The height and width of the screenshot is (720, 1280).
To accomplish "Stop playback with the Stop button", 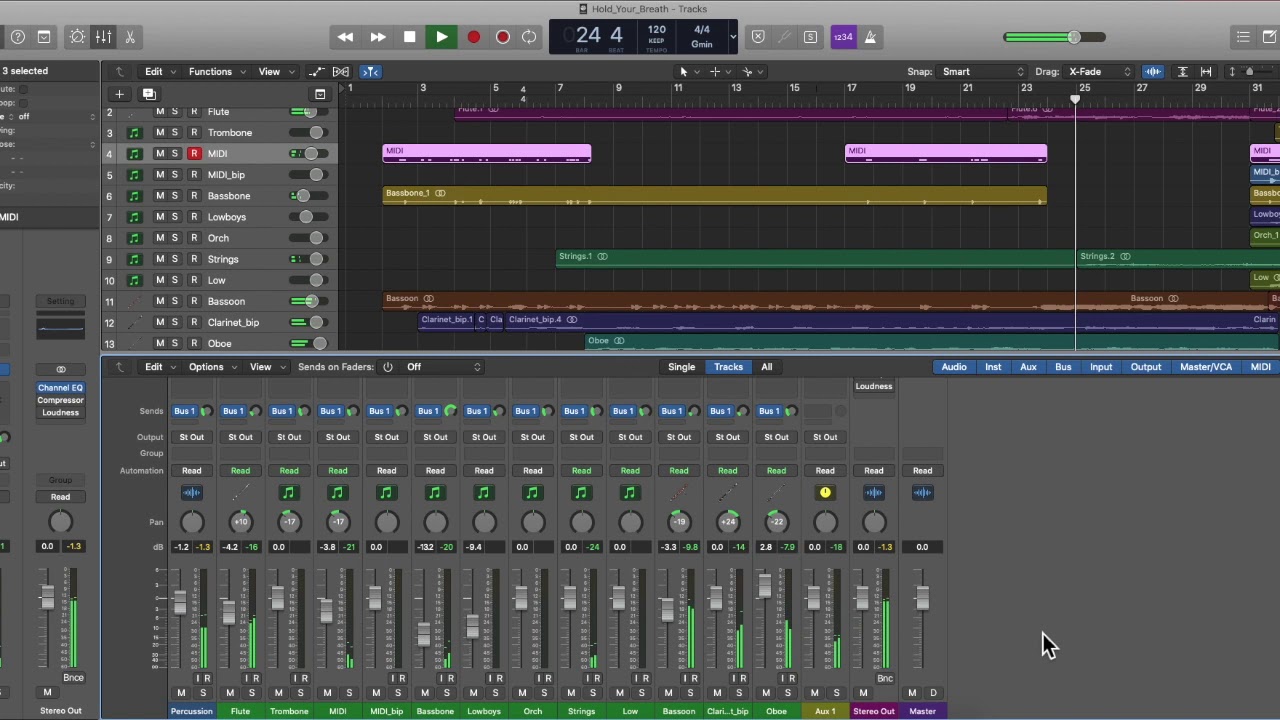I will pos(409,37).
